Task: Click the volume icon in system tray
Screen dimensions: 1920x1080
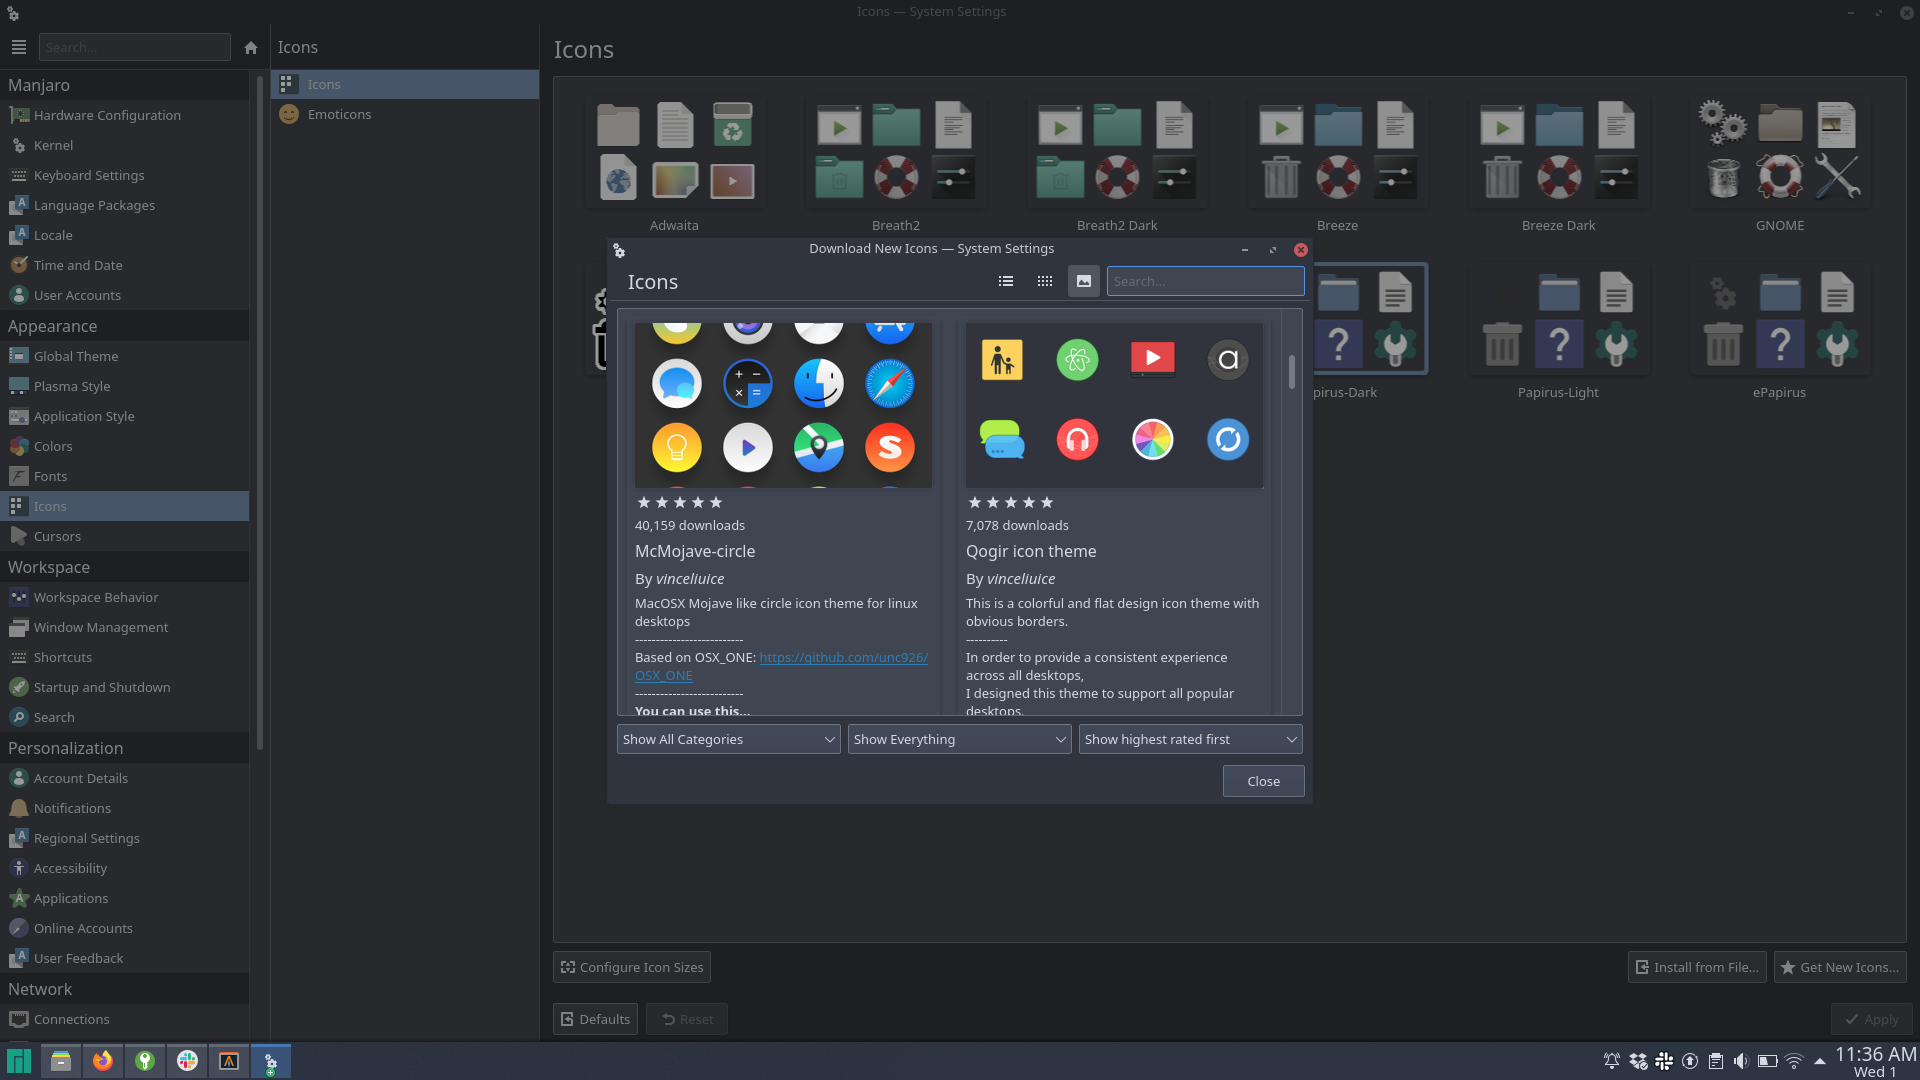Action: click(x=1741, y=1061)
